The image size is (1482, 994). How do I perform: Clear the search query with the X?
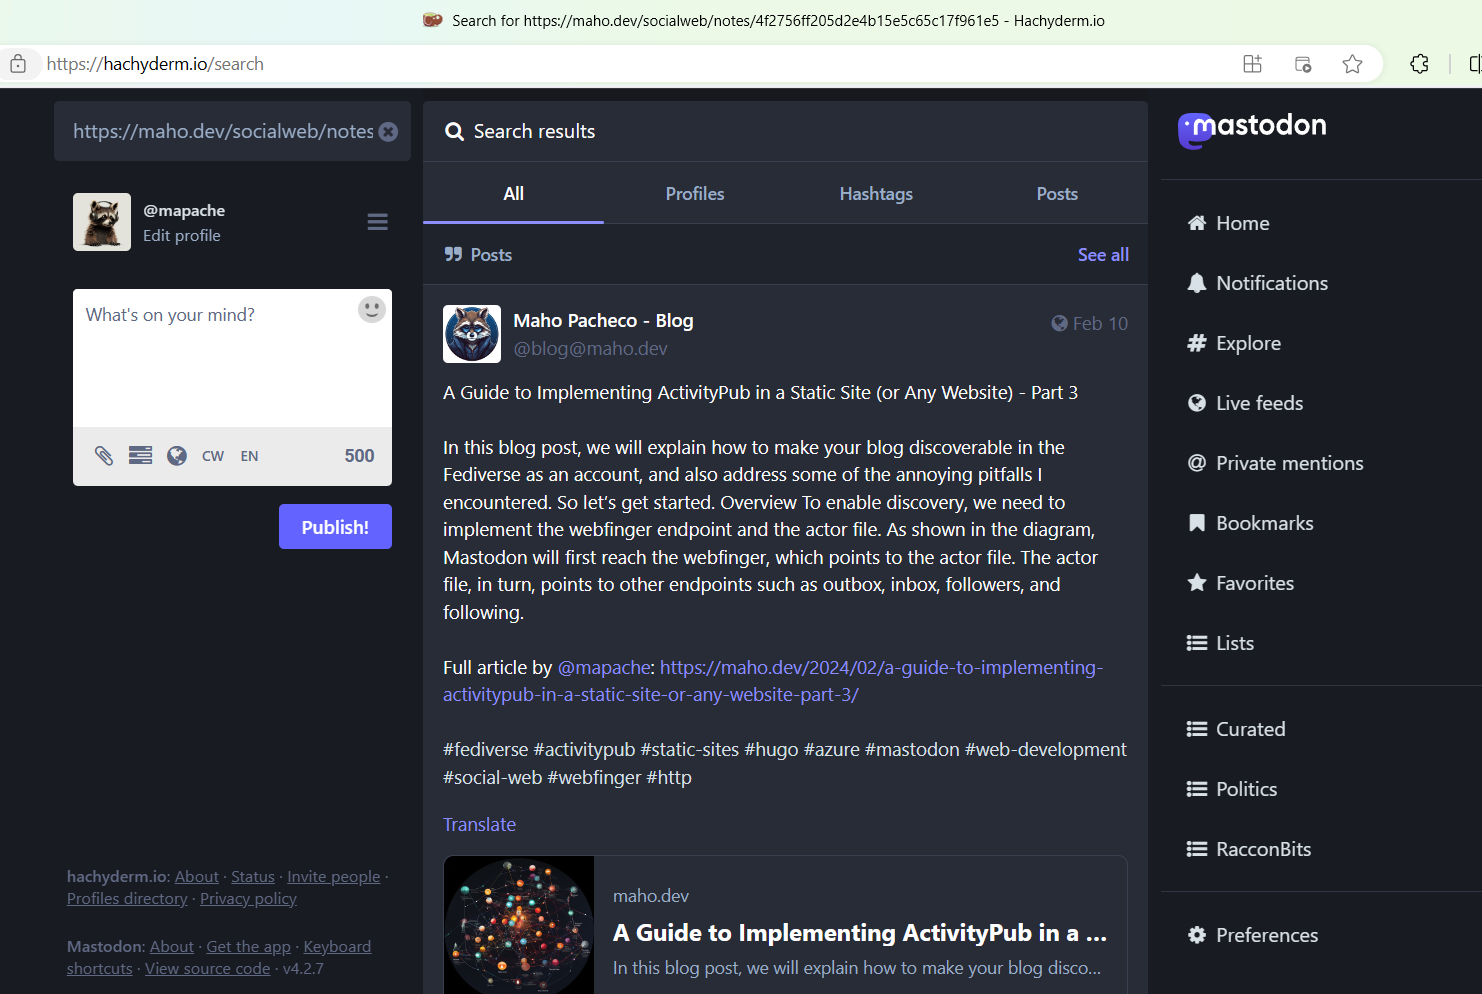click(x=388, y=131)
